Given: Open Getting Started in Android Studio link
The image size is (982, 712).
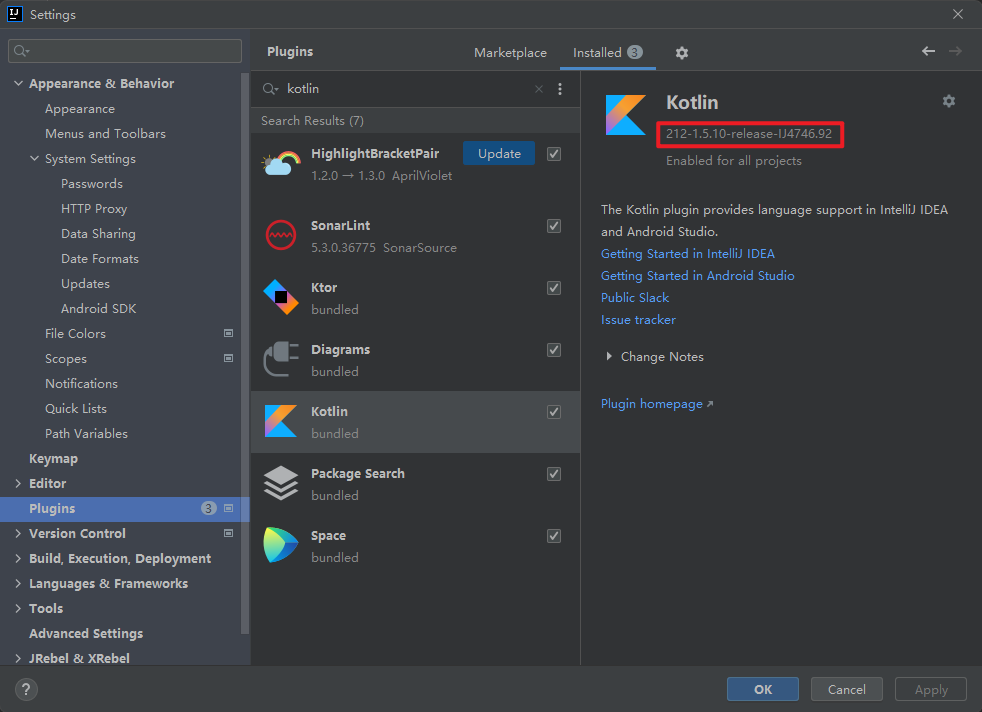Looking at the screenshot, I should [x=698, y=276].
